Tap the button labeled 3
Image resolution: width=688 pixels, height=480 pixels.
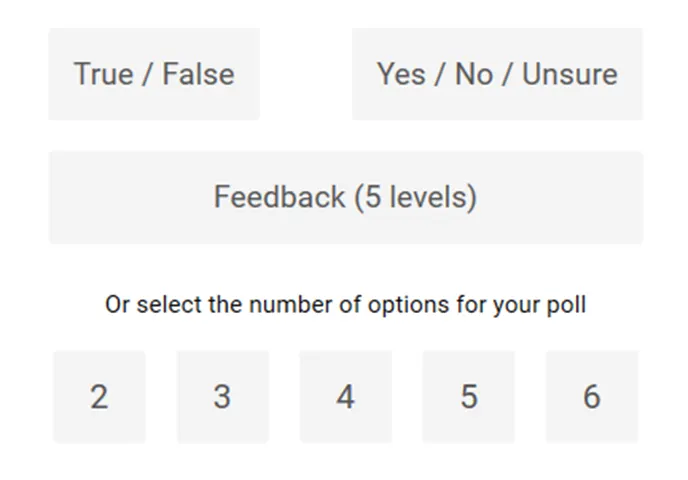click(222, 397)
